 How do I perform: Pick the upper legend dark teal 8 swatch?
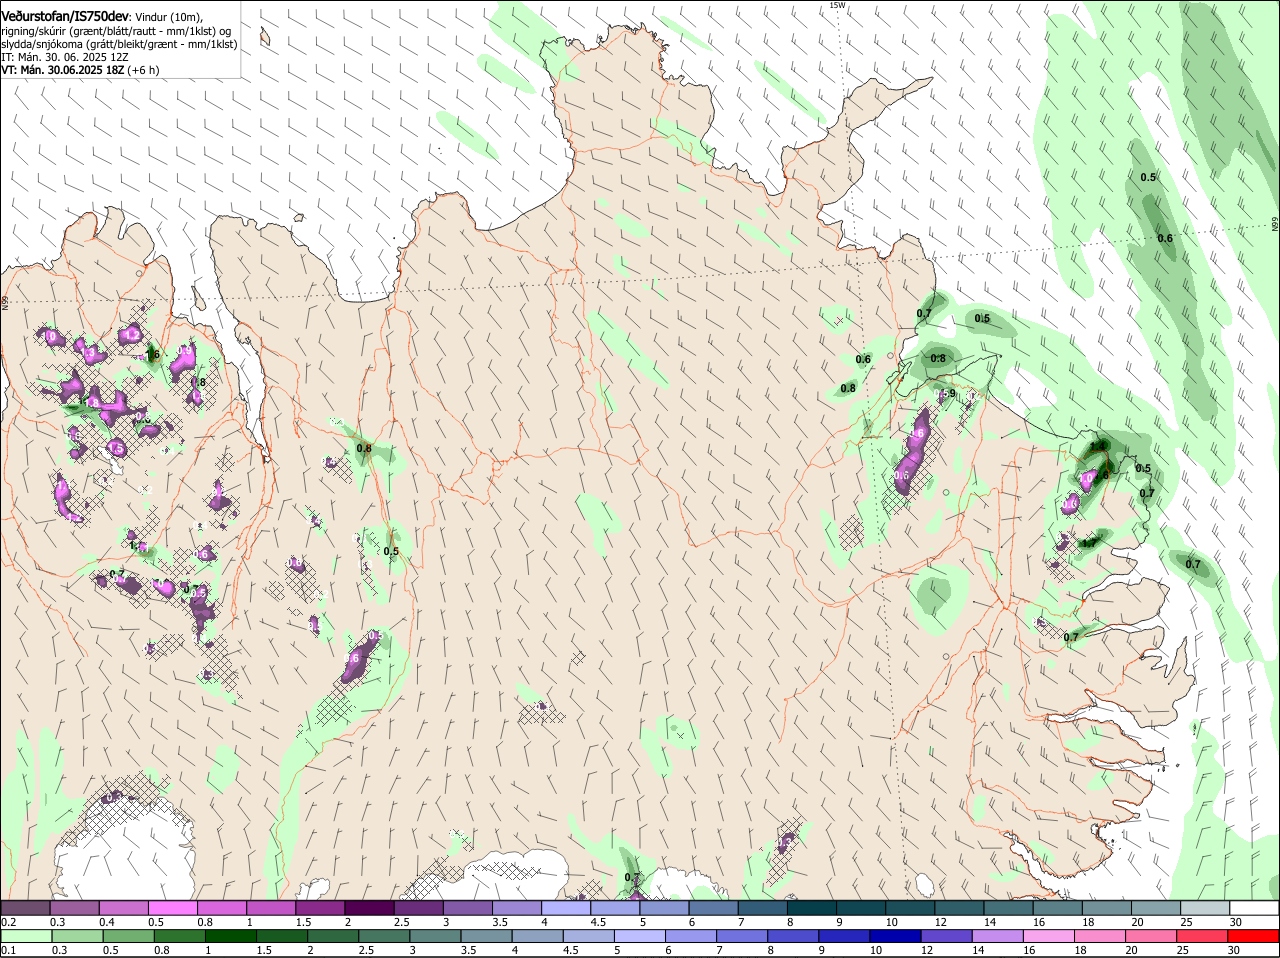(x=811, y=908)
